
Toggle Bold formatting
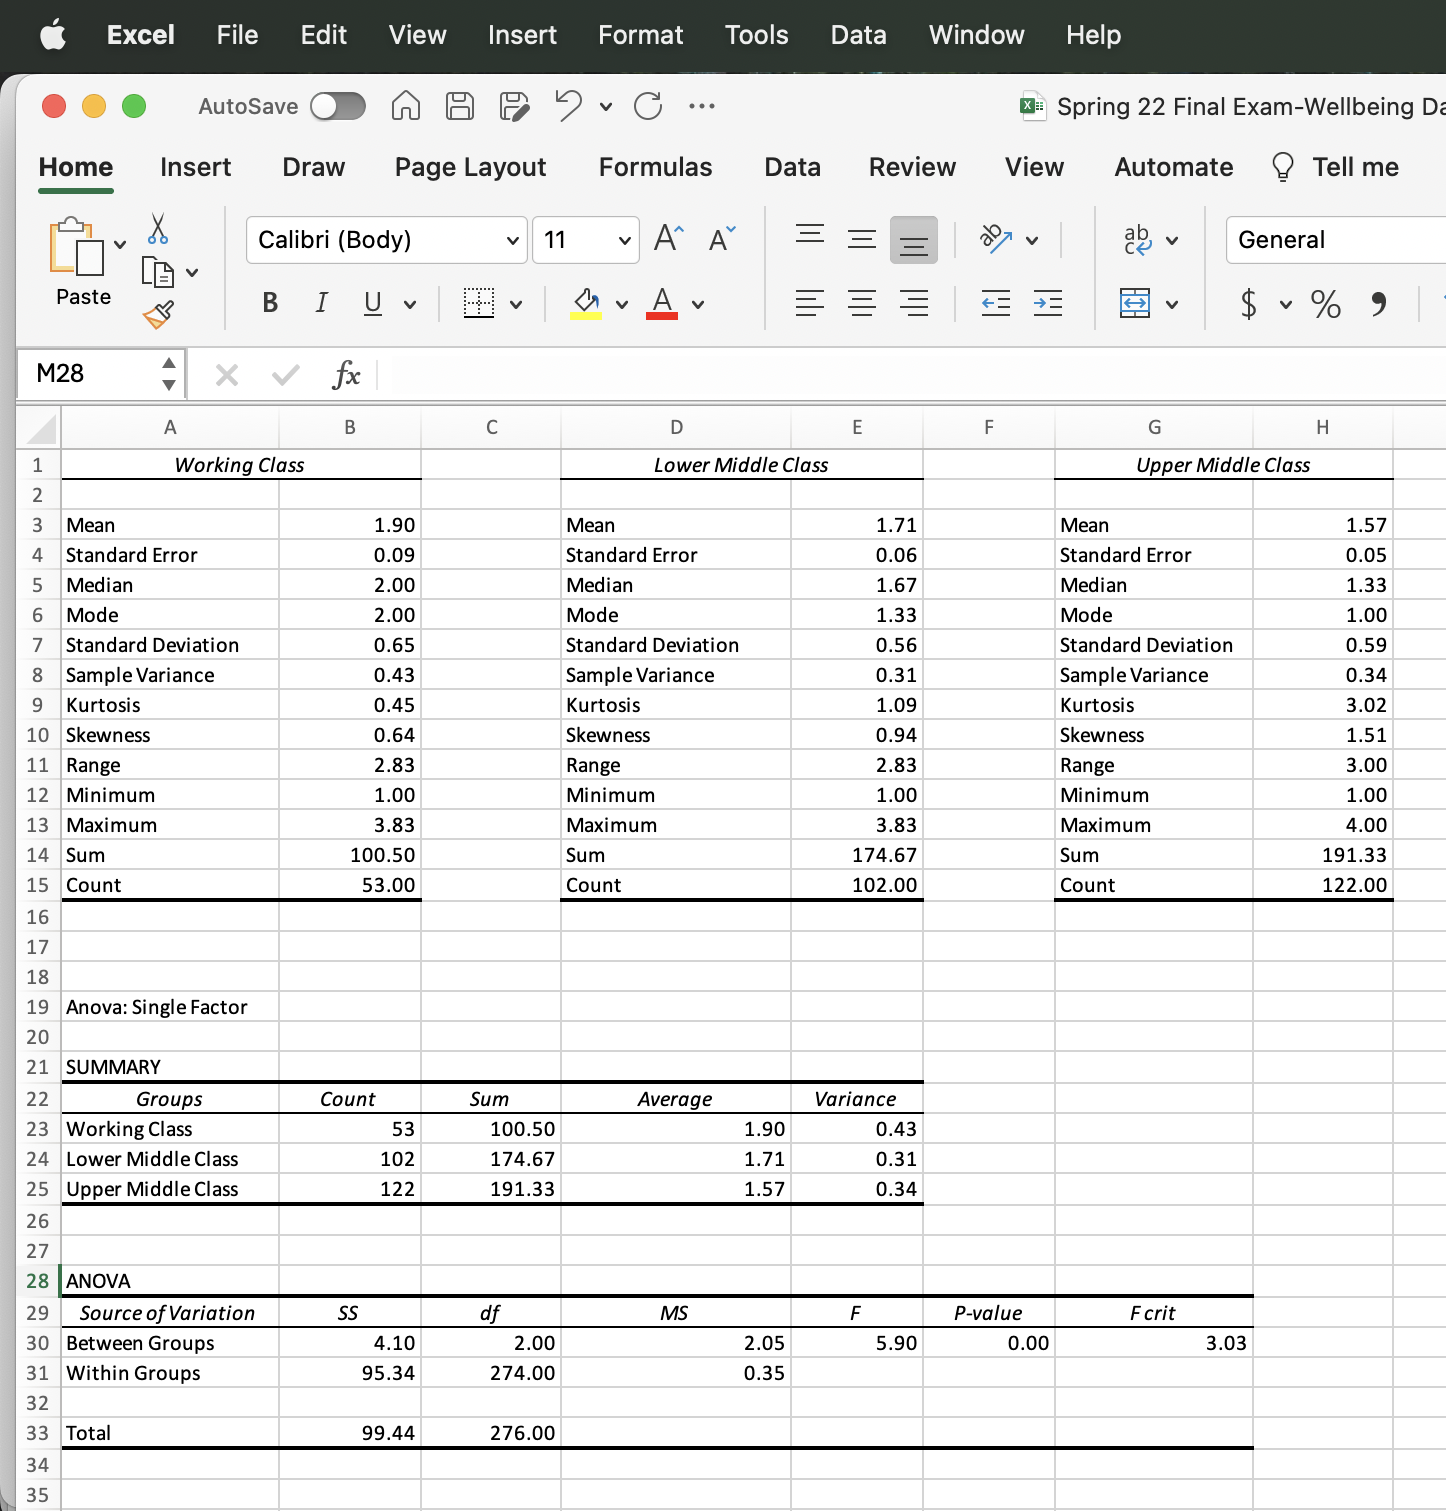coord(270,303)
